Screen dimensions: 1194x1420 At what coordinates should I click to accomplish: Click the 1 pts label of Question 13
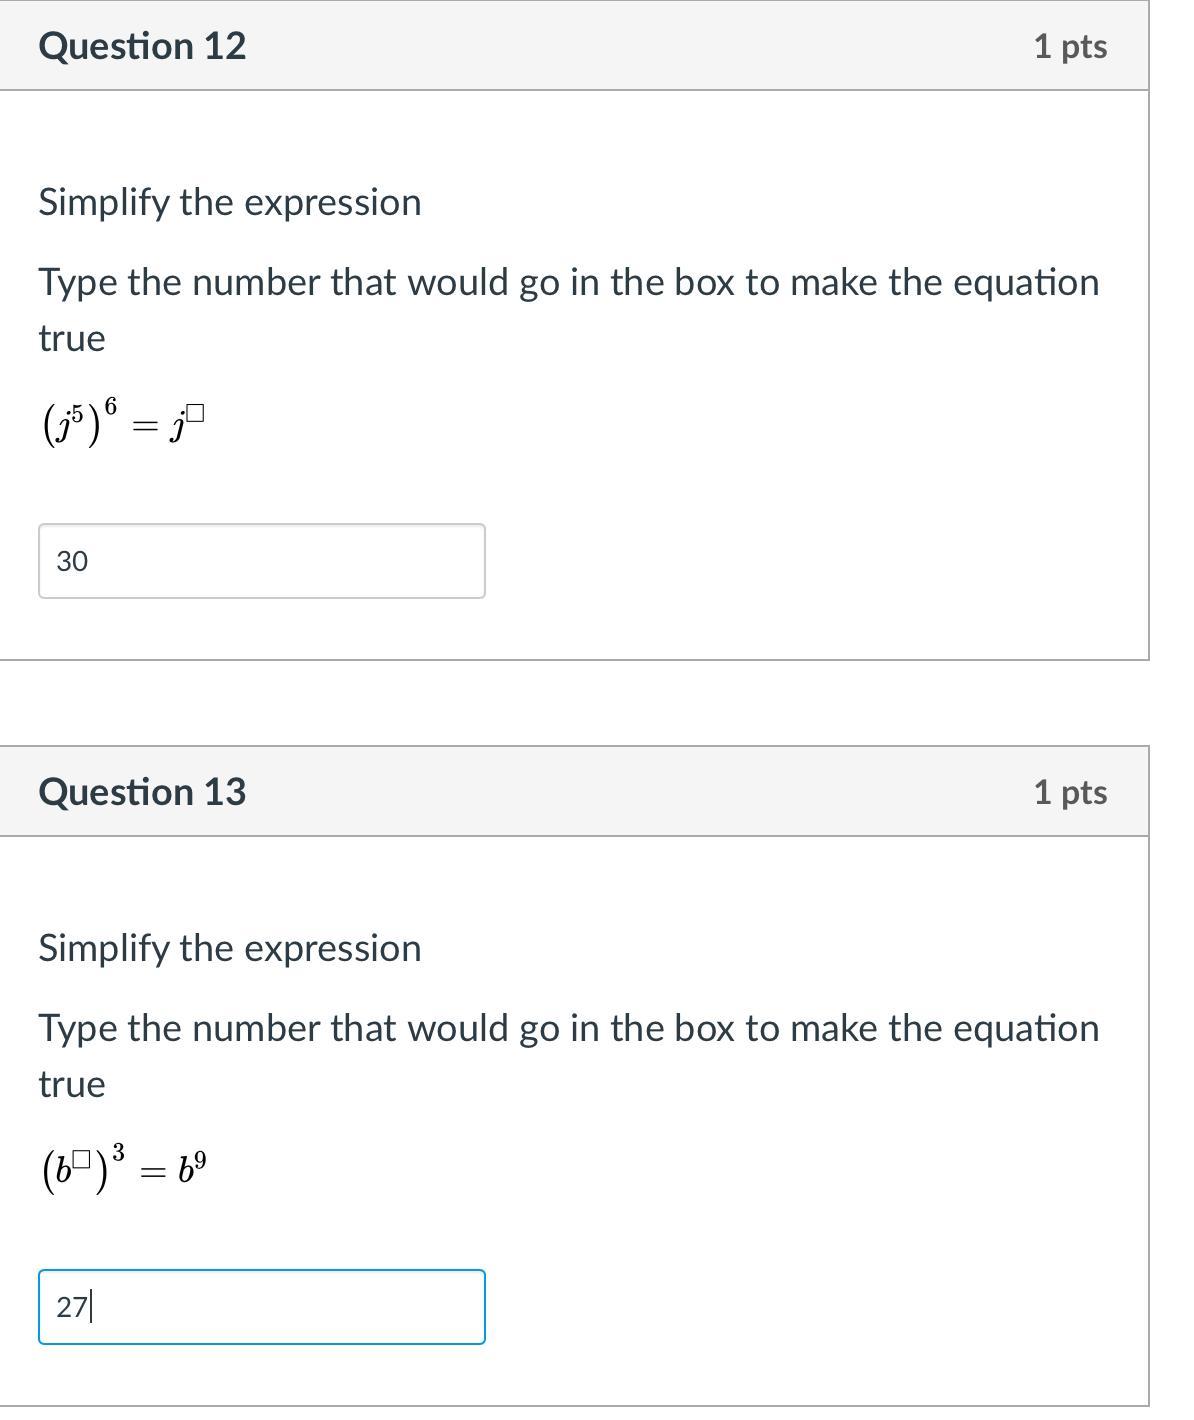coord(1070,792)
